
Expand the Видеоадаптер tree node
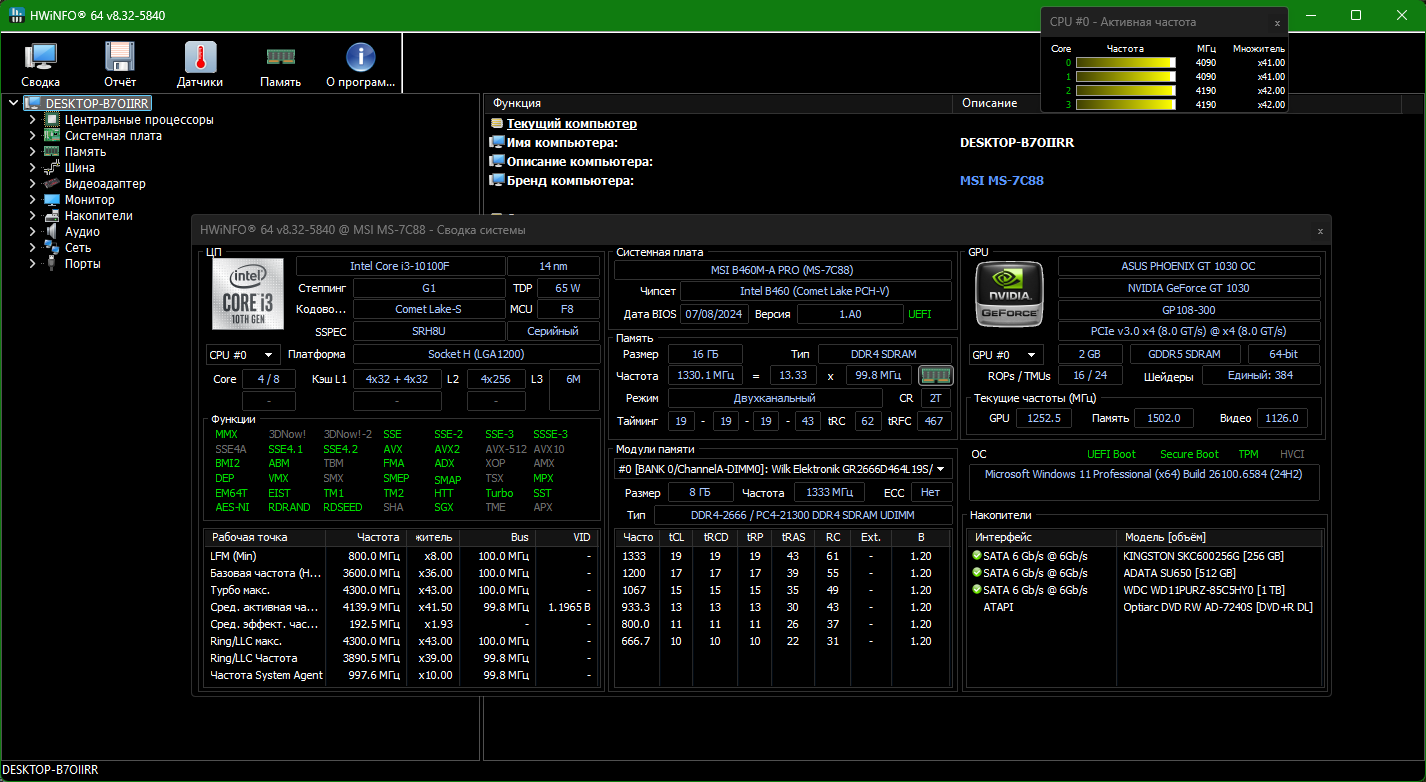[x=33, y=184]
